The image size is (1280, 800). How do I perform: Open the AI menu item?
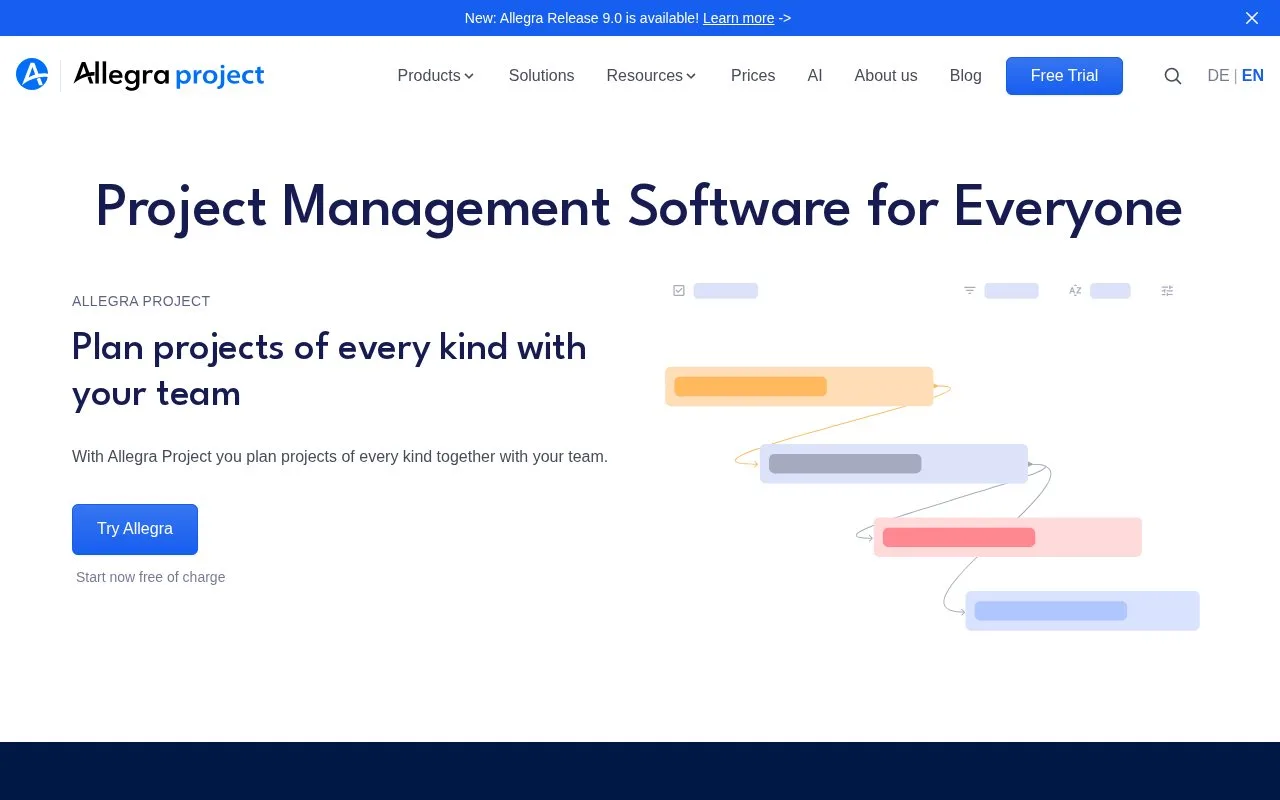(x=815, y=76)
